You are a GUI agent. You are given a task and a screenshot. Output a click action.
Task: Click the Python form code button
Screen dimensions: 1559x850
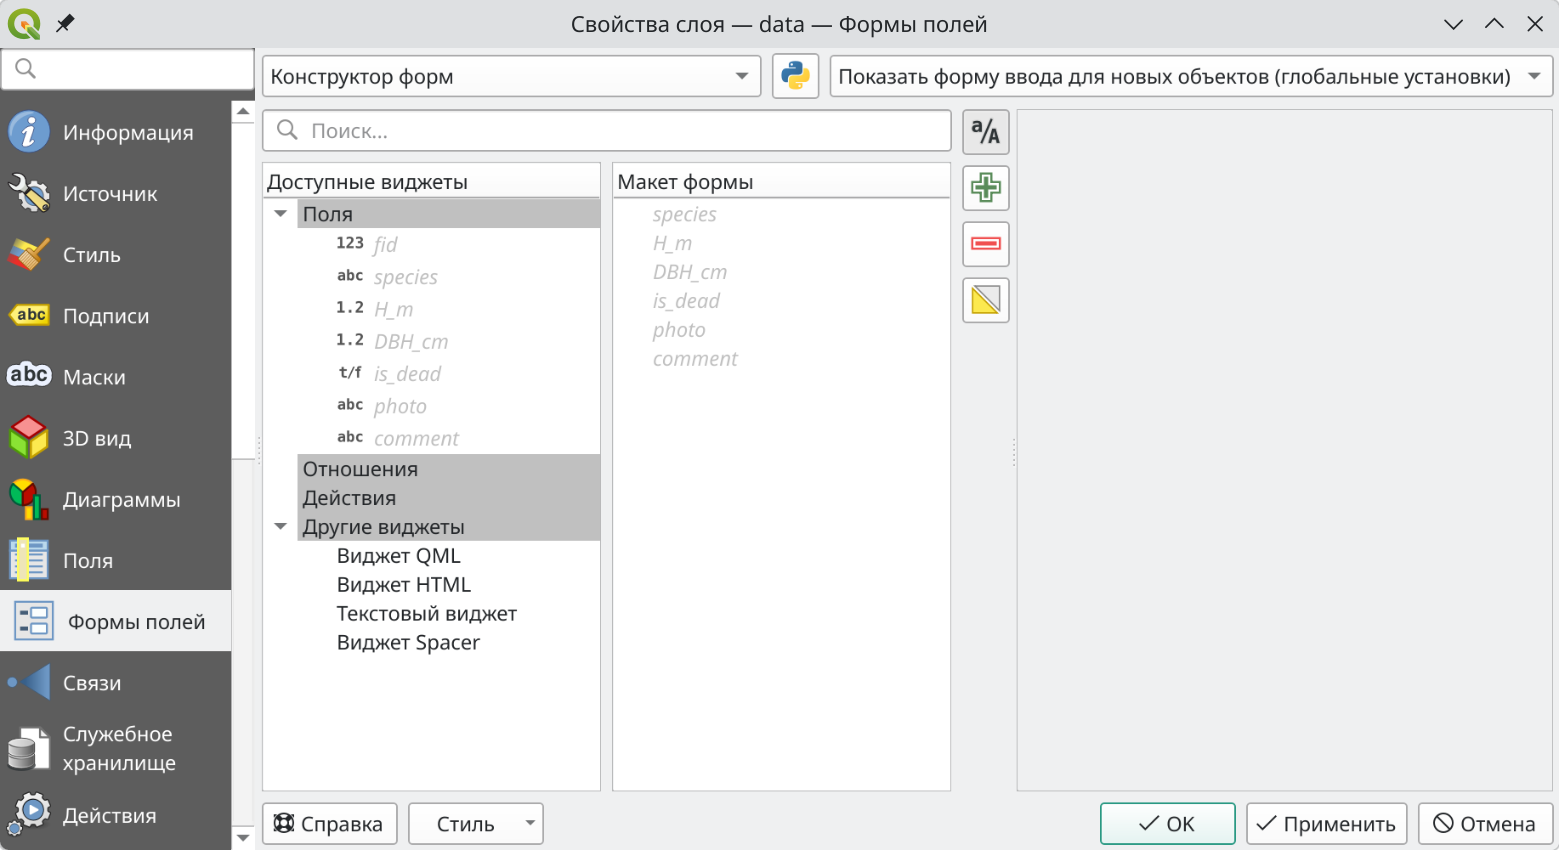click(x=796, y=76)
